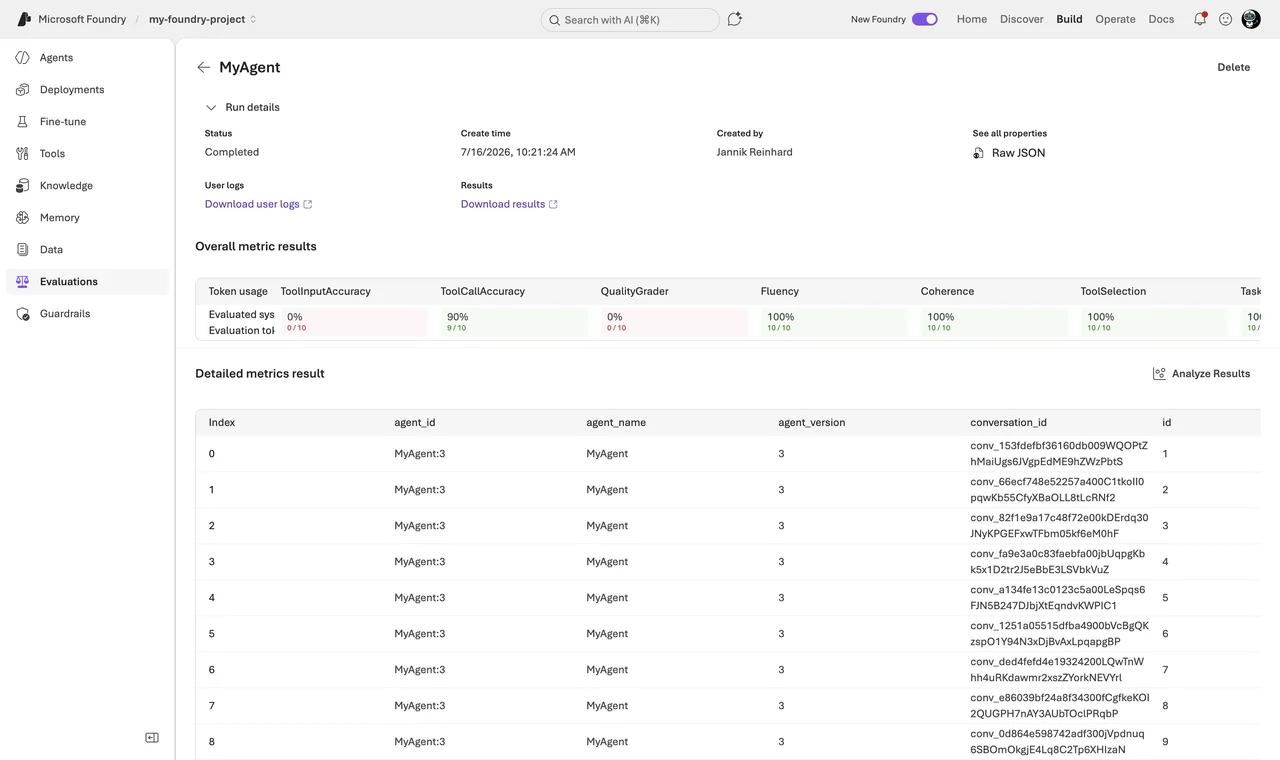Go to the Discover tab
1280x760 pixels.
tap(1022, 19)
